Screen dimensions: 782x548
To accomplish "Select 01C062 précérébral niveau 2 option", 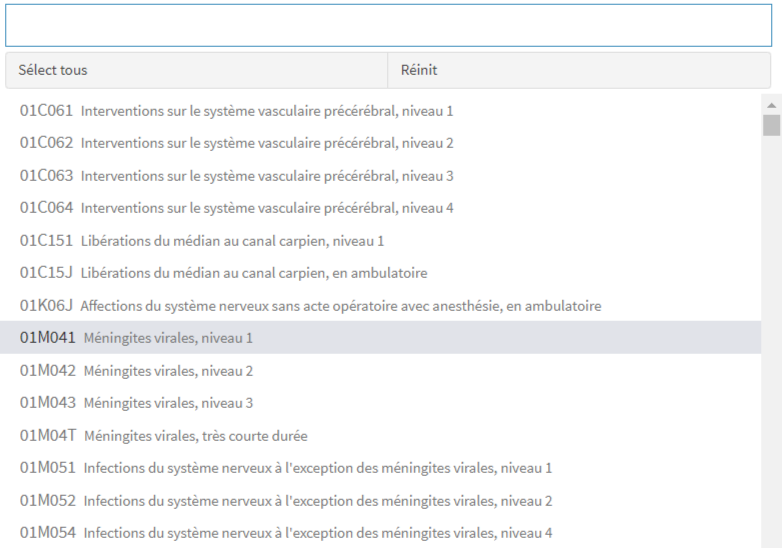I will tap(237, 143).
